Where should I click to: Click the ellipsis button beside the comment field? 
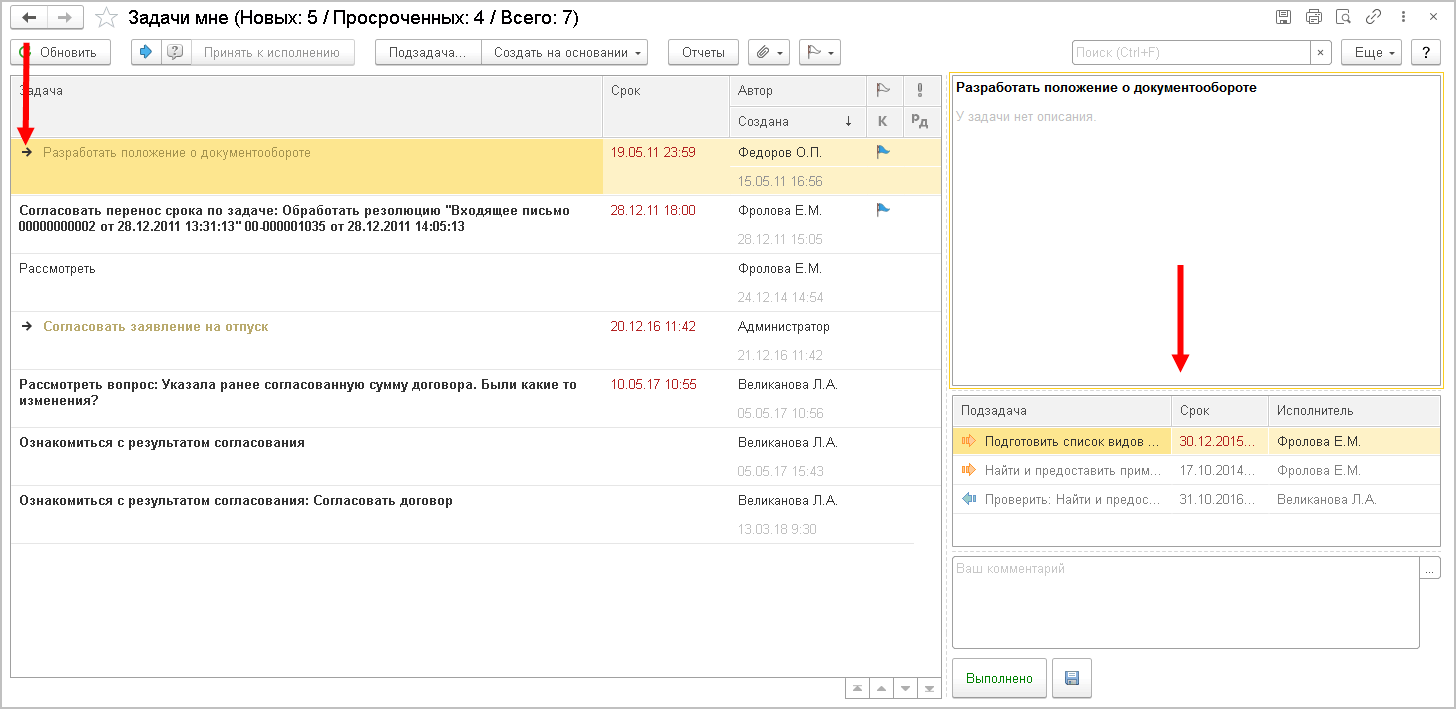pos(1430,569)
